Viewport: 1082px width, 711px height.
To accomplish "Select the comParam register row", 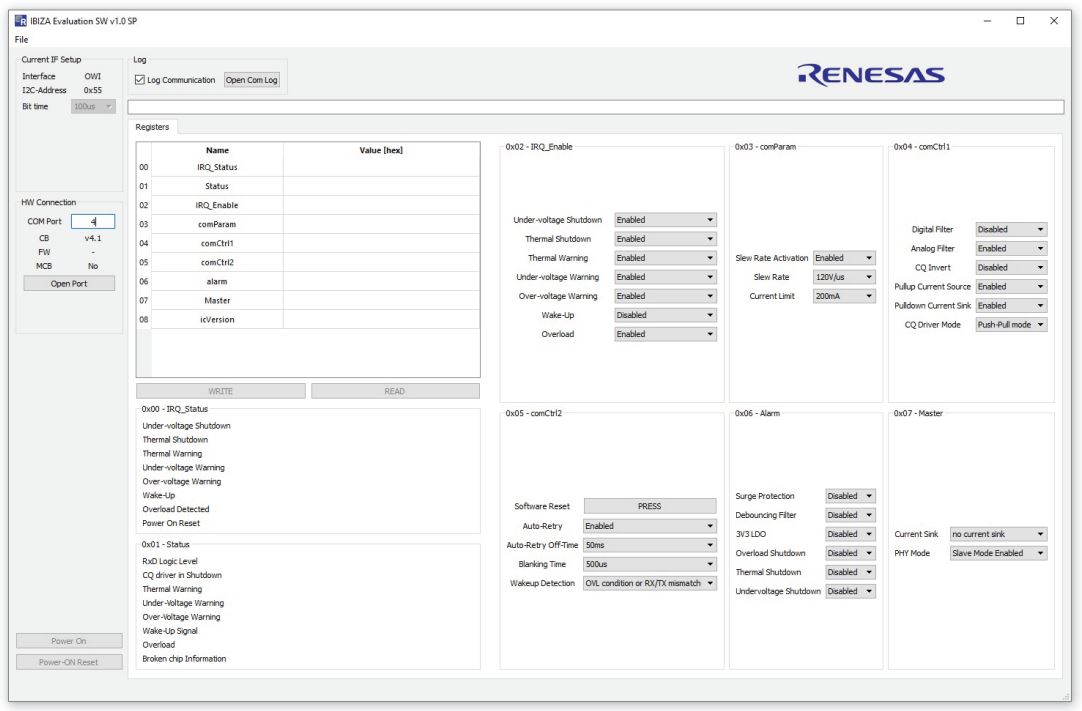I will pos(218,224).
